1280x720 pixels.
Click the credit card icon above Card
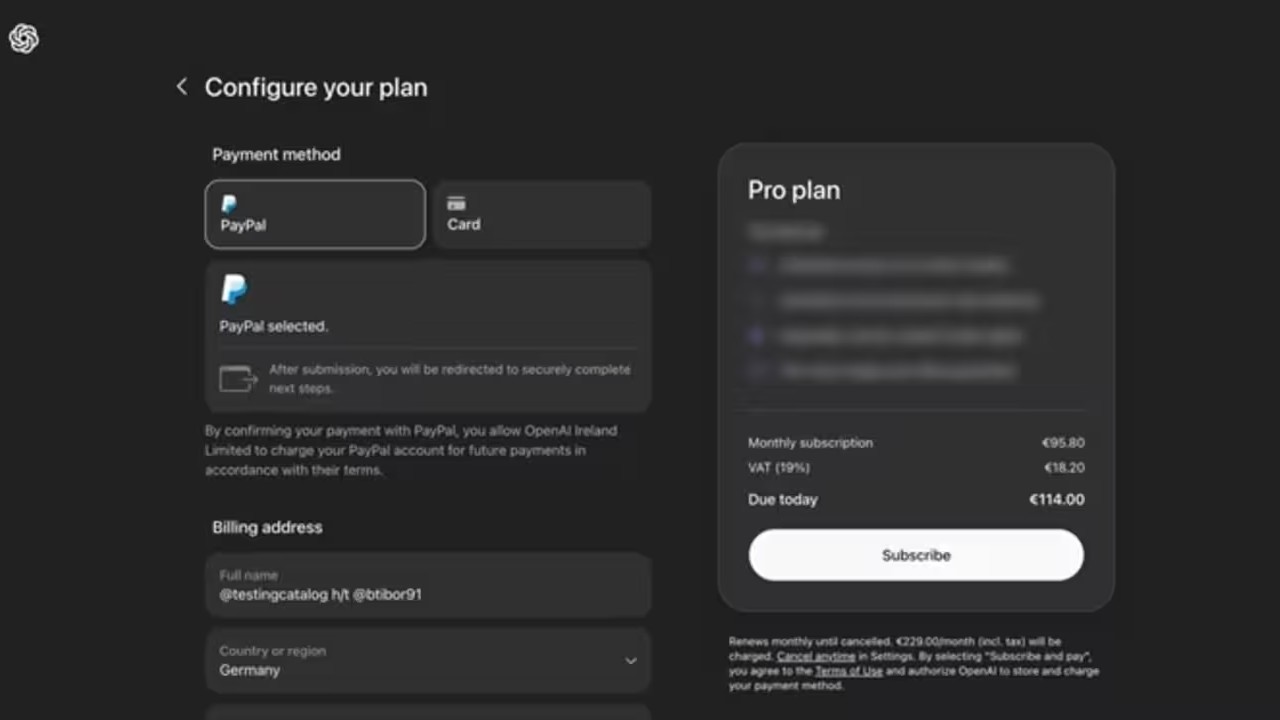pyautogui.click(x=456, y=204)
